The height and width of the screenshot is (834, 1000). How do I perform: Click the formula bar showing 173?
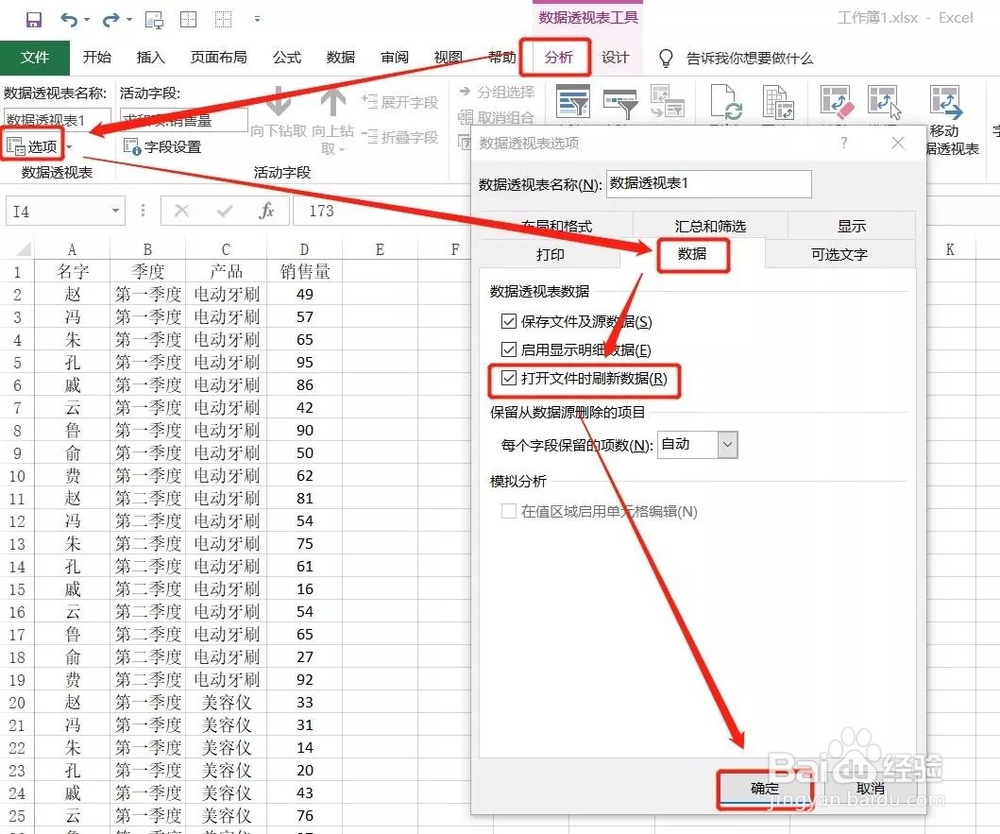click(381, 211)
